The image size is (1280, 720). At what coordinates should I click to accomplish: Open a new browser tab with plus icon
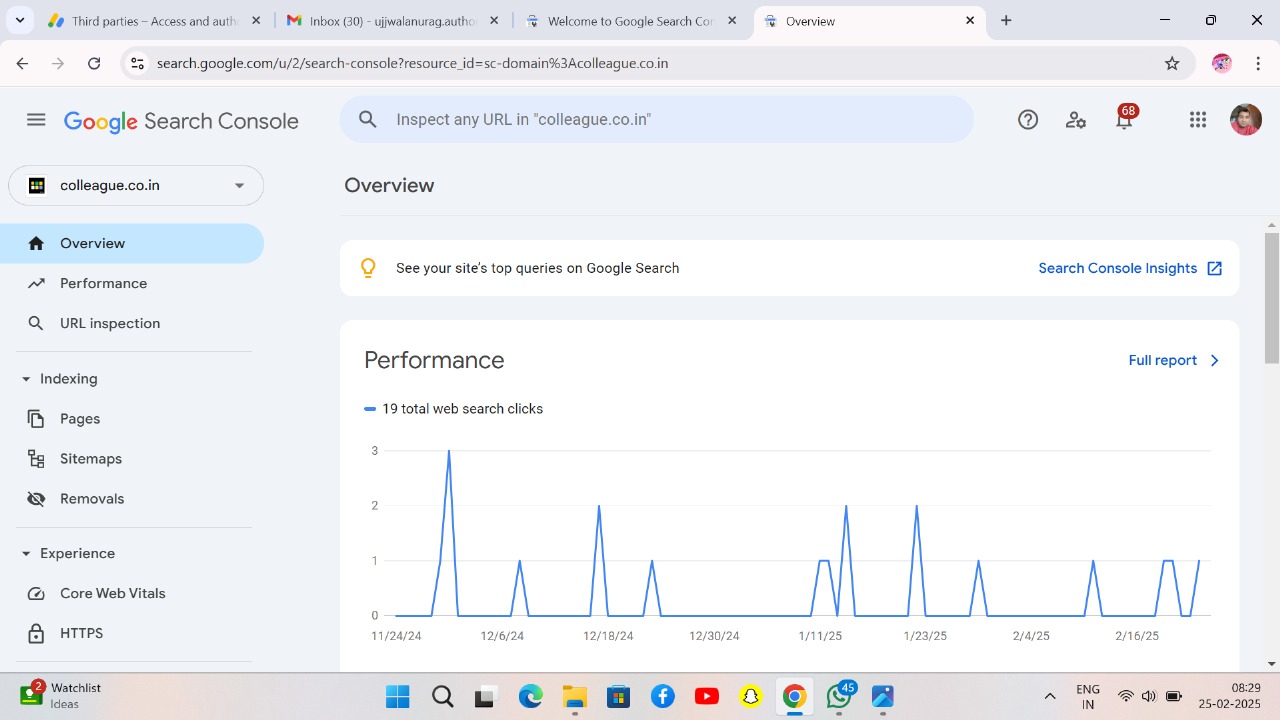point(1006,20)
